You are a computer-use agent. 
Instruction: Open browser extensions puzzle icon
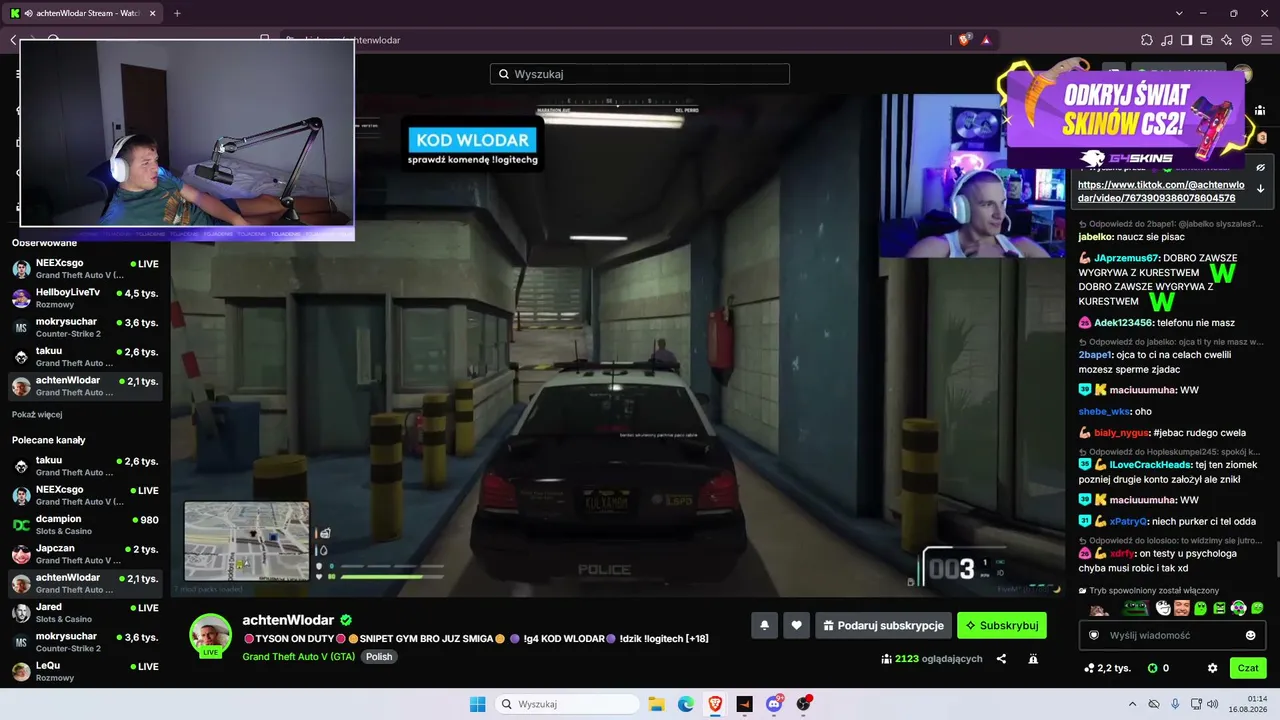point(1147,40)
